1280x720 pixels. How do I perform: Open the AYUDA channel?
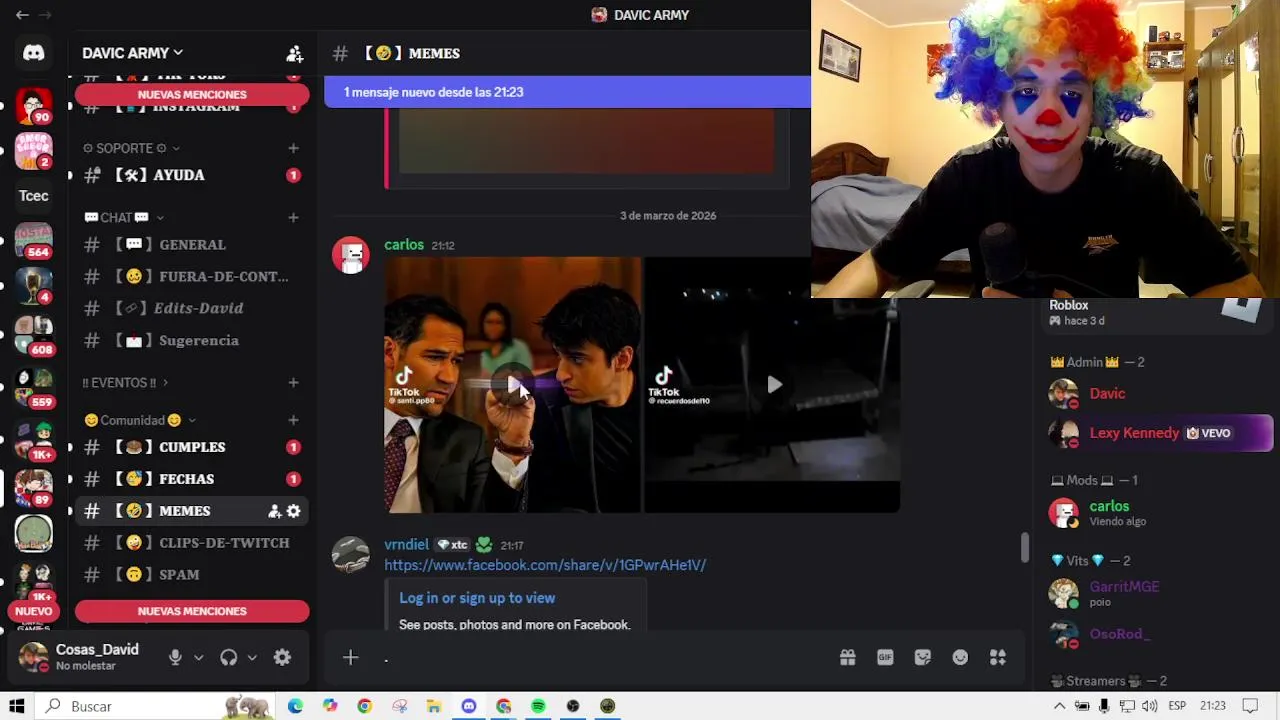(x=190, y=175)
